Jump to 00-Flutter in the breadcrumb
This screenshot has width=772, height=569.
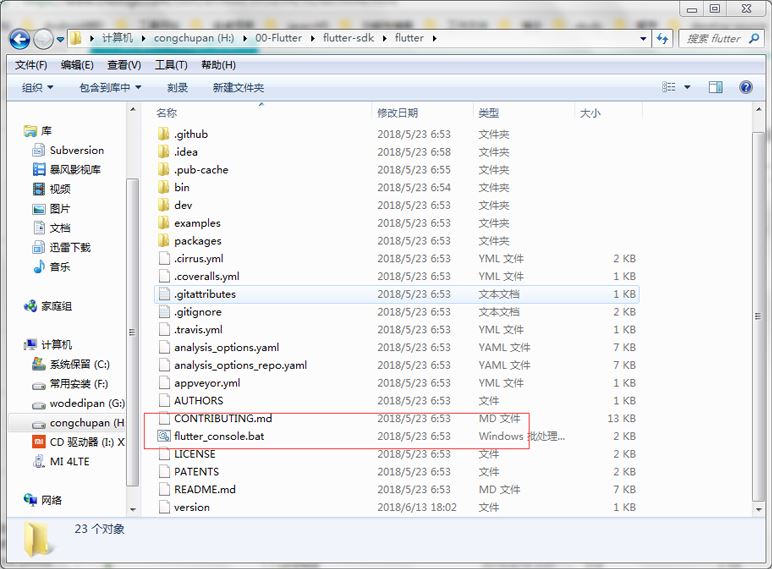coord(278,38)
